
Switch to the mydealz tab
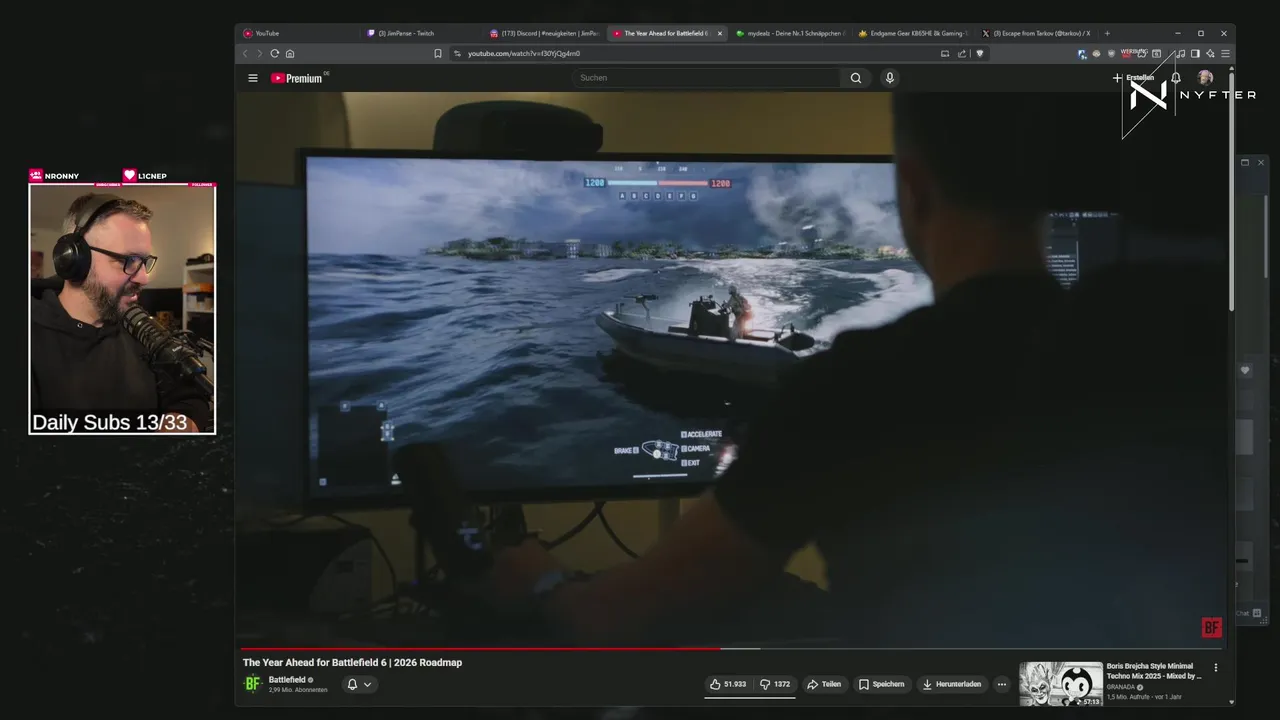pyautogui.click(x=790, y=33)
